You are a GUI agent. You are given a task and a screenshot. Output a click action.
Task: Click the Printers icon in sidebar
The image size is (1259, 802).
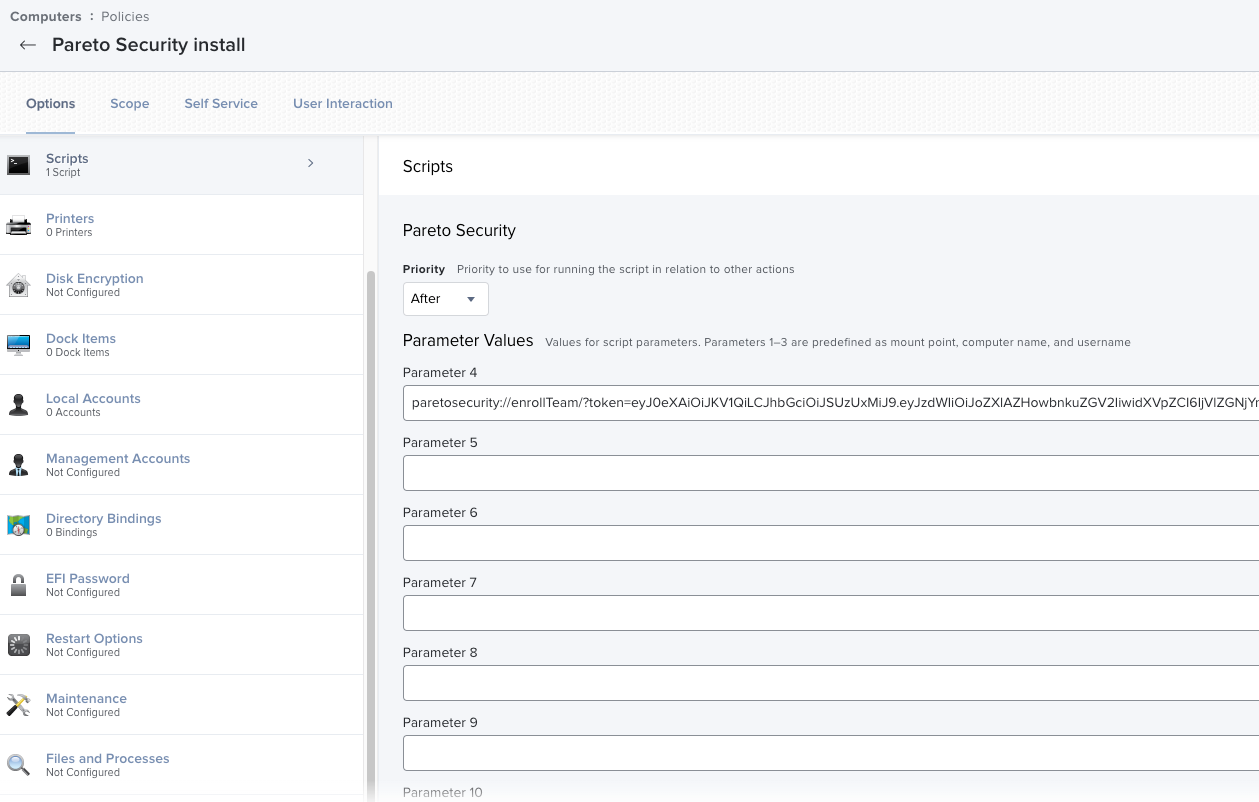[x=18, y=226]
